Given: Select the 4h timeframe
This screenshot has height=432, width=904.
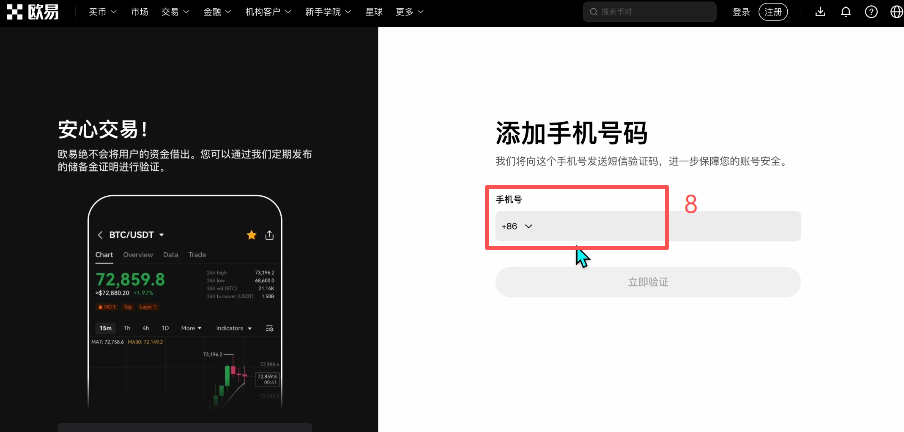Looking at the screenshot, I should tap(146, 328).
